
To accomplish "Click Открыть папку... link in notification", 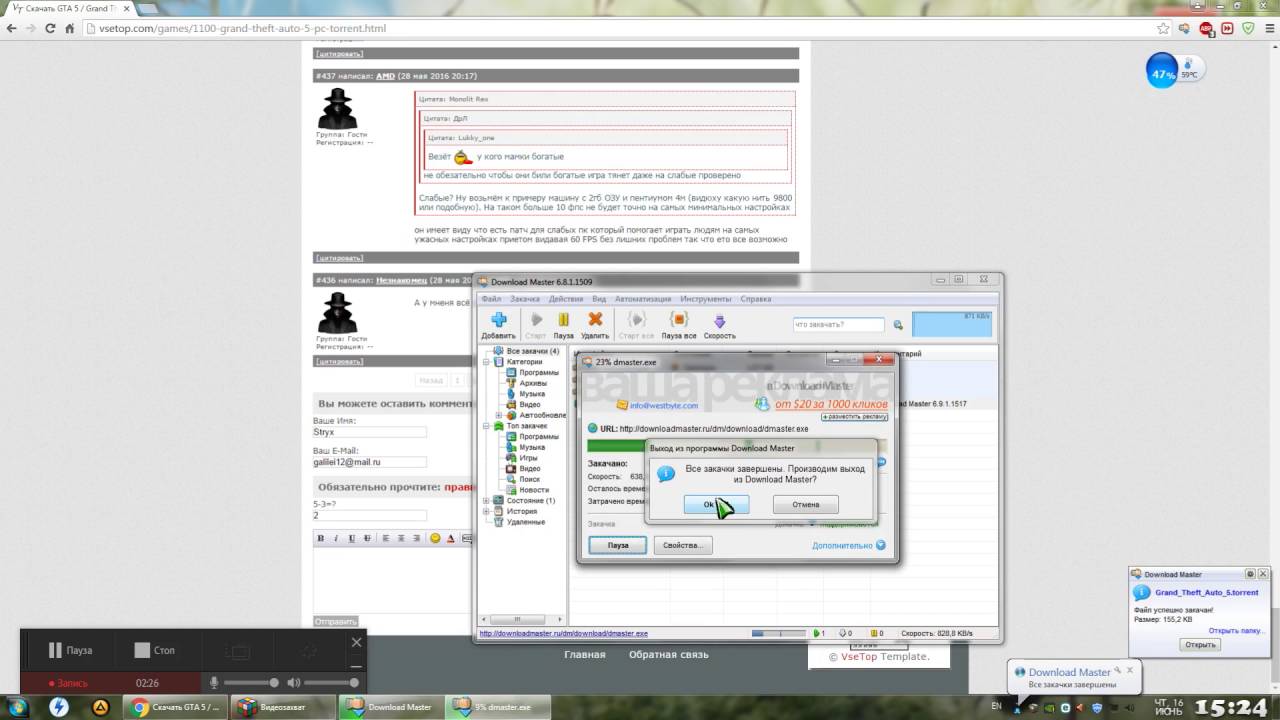I will pyautogui.click(x=1238, y=631).
